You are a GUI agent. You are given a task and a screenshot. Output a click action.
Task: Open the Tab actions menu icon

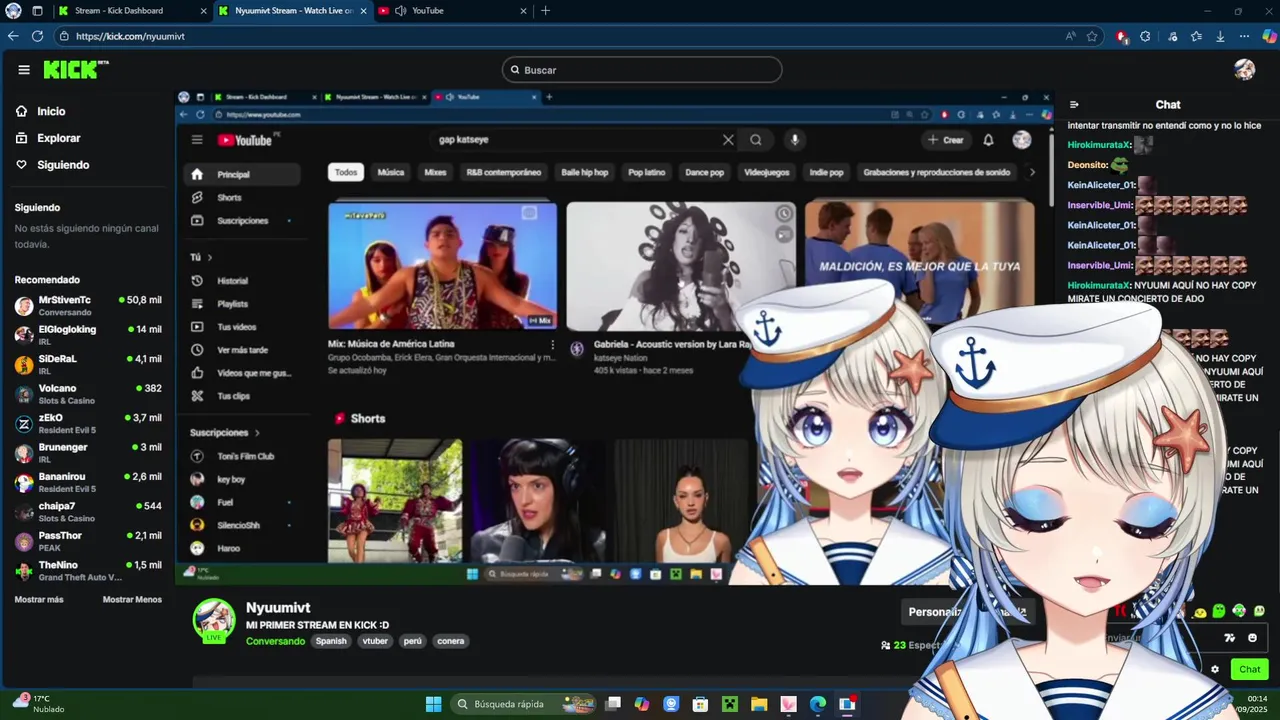click(37, 11)
